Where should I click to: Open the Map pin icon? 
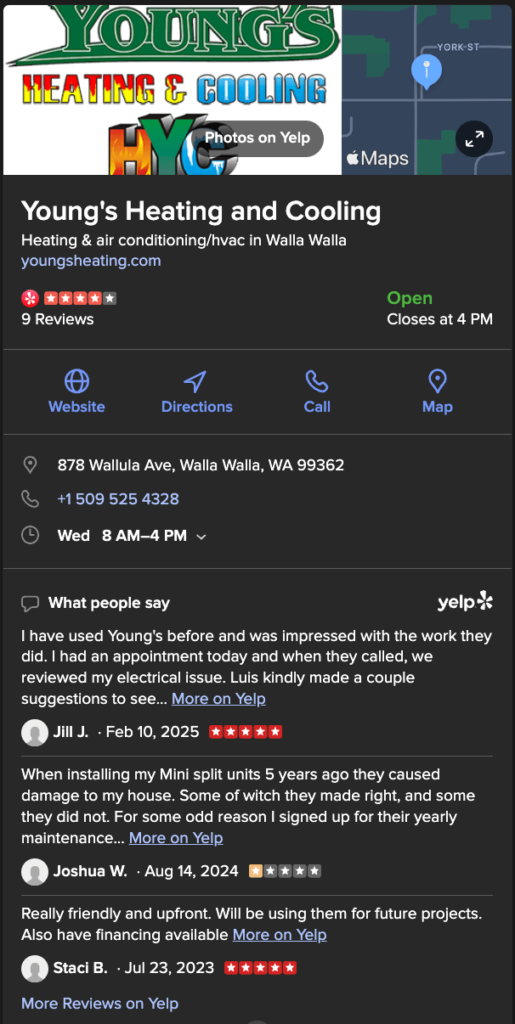coord(437,381)
